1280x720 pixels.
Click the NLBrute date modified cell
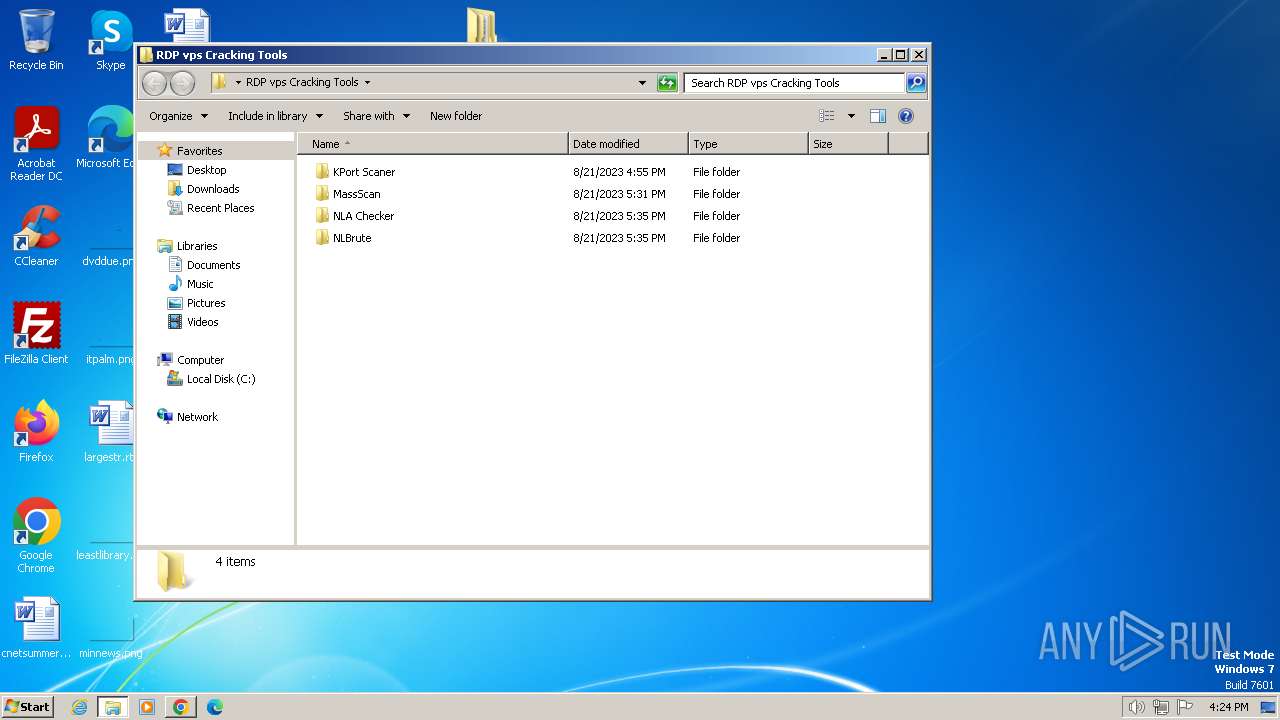coord(619,238)
